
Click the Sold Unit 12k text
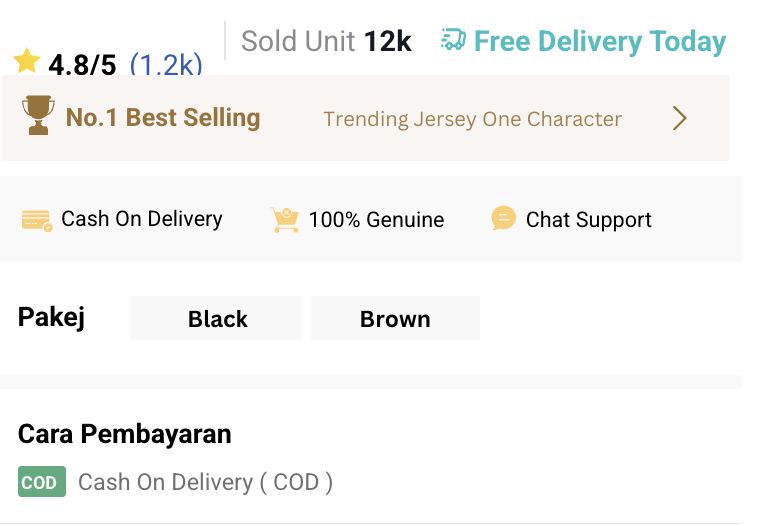click(x=326, y=41)
